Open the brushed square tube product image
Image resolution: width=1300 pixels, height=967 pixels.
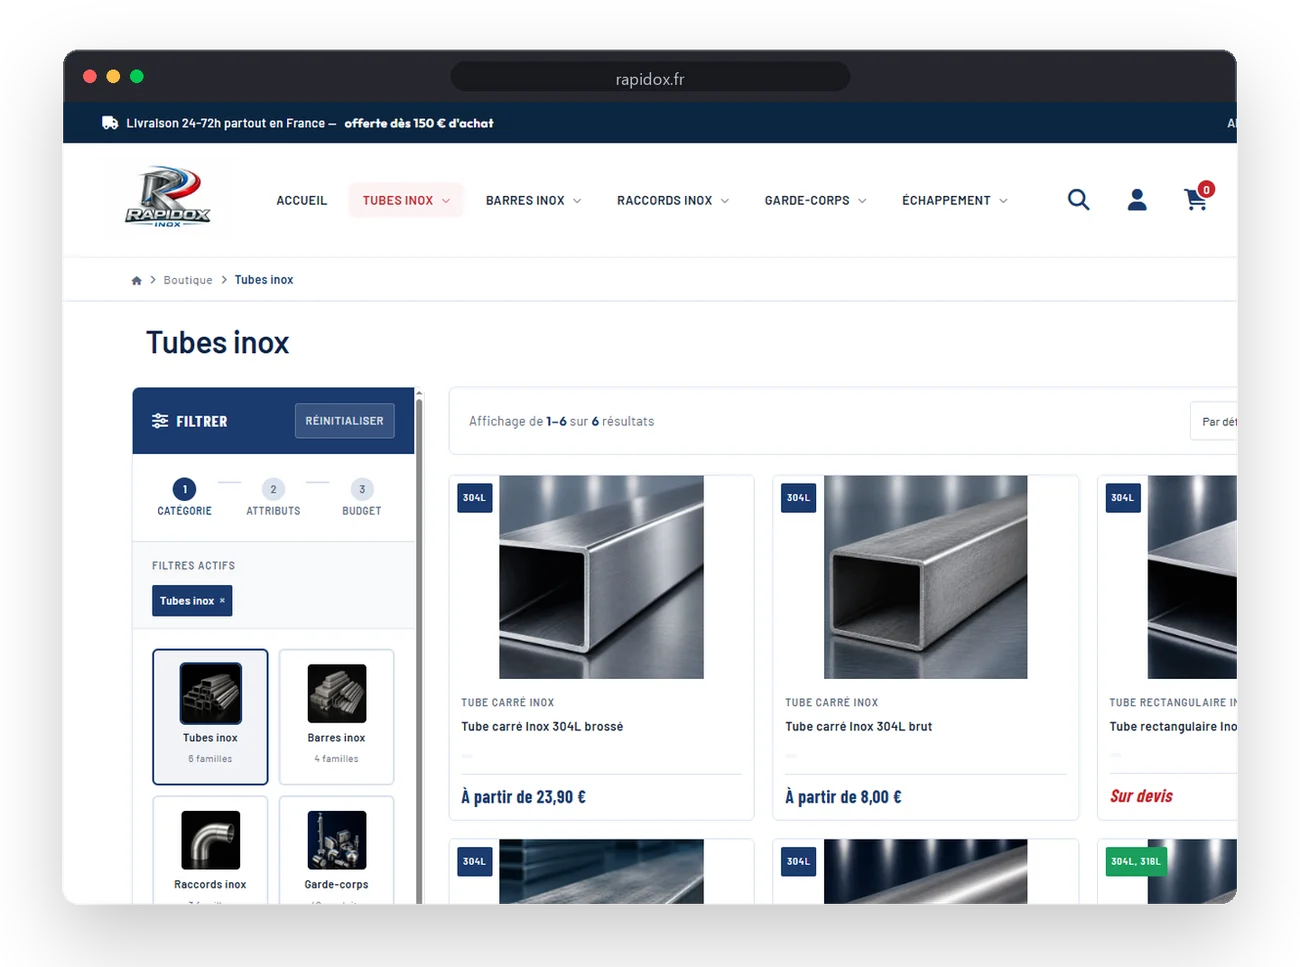601,577
